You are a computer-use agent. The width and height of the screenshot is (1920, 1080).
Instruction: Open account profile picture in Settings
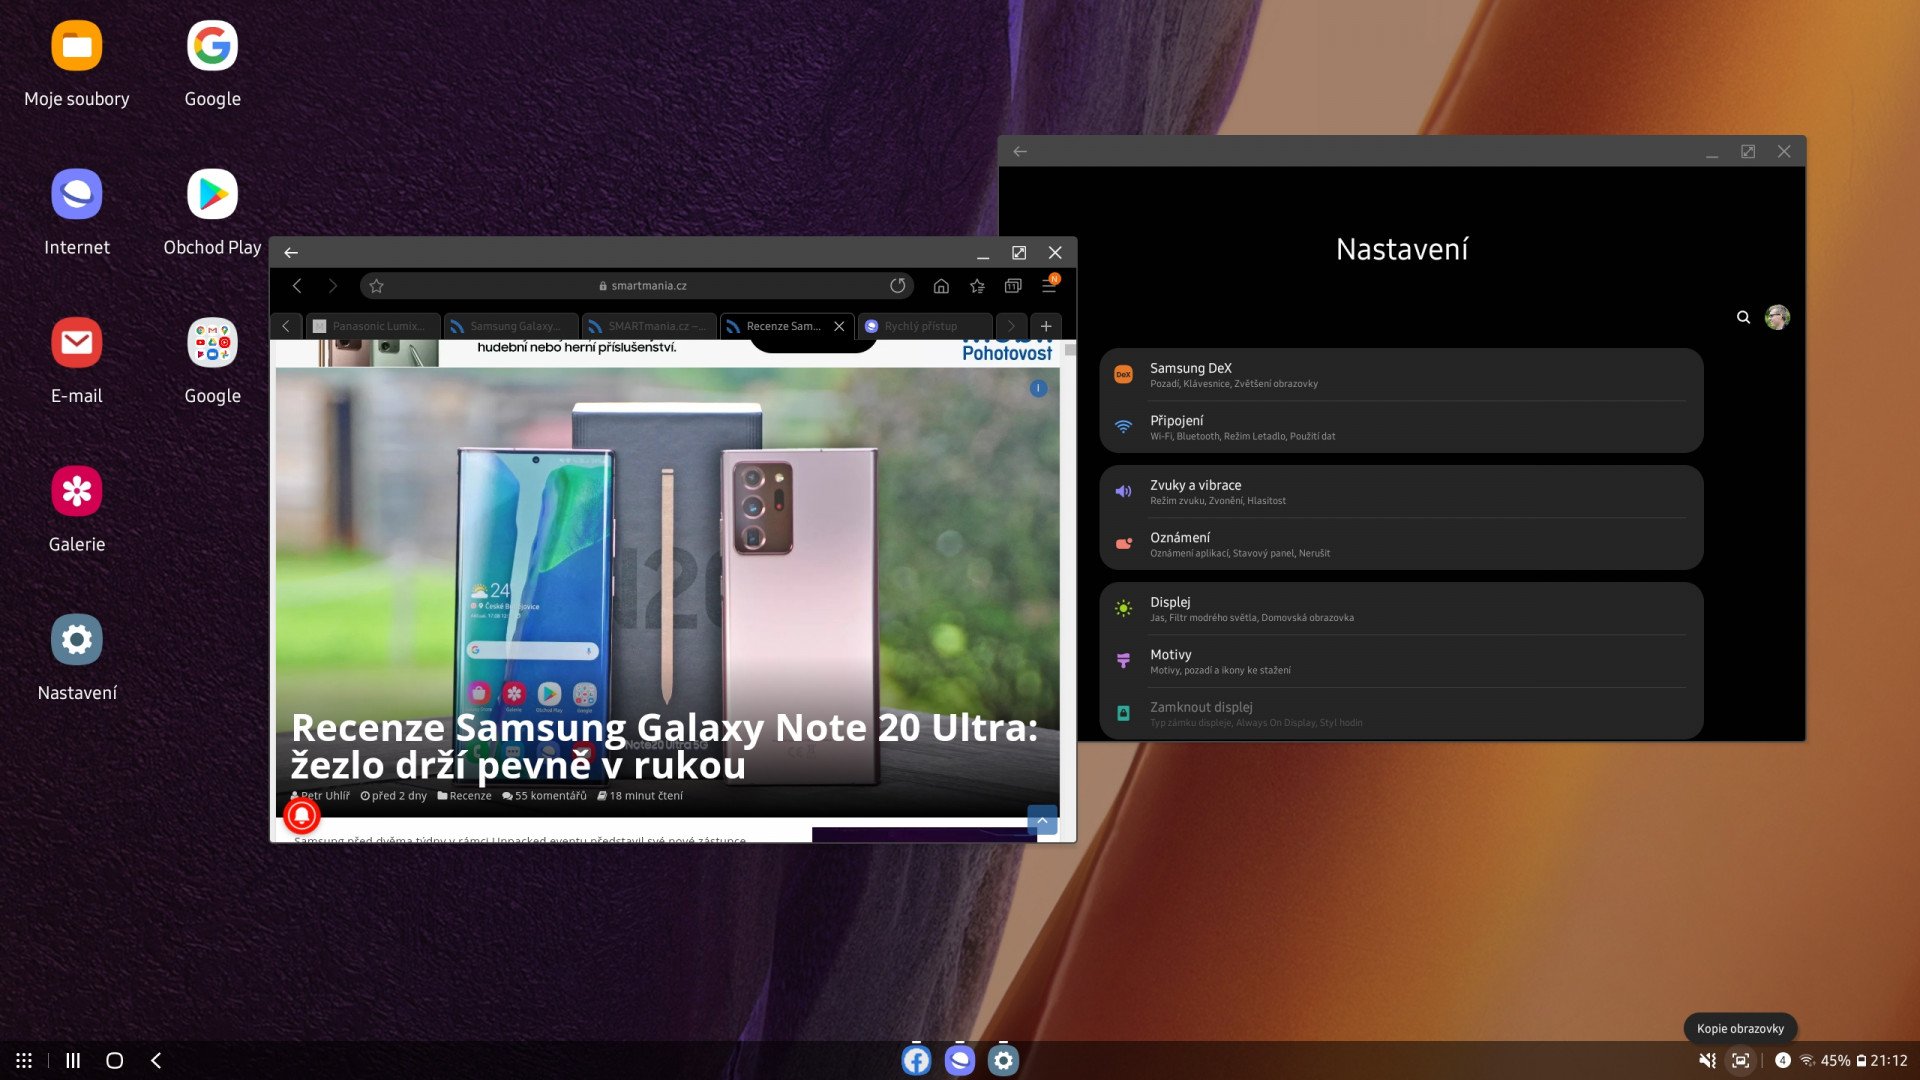click(1777, 318)
